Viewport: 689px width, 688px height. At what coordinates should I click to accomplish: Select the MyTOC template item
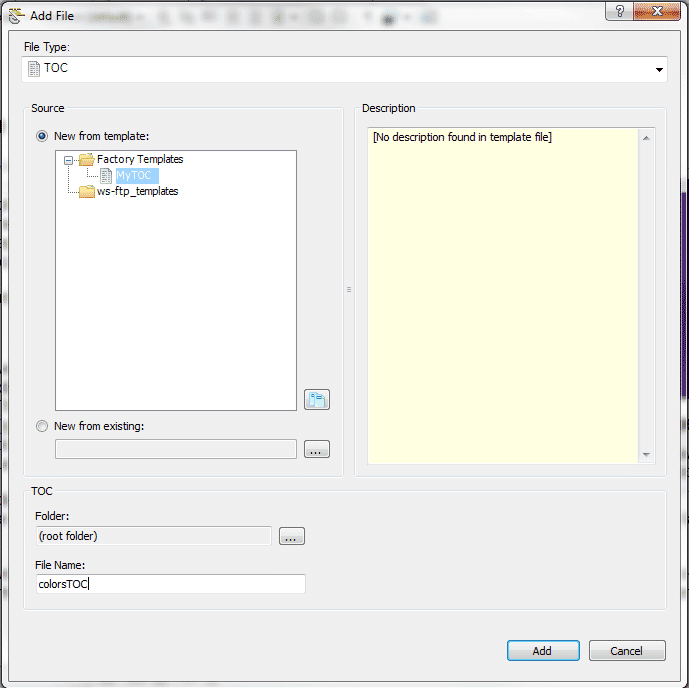pos(134,175)
